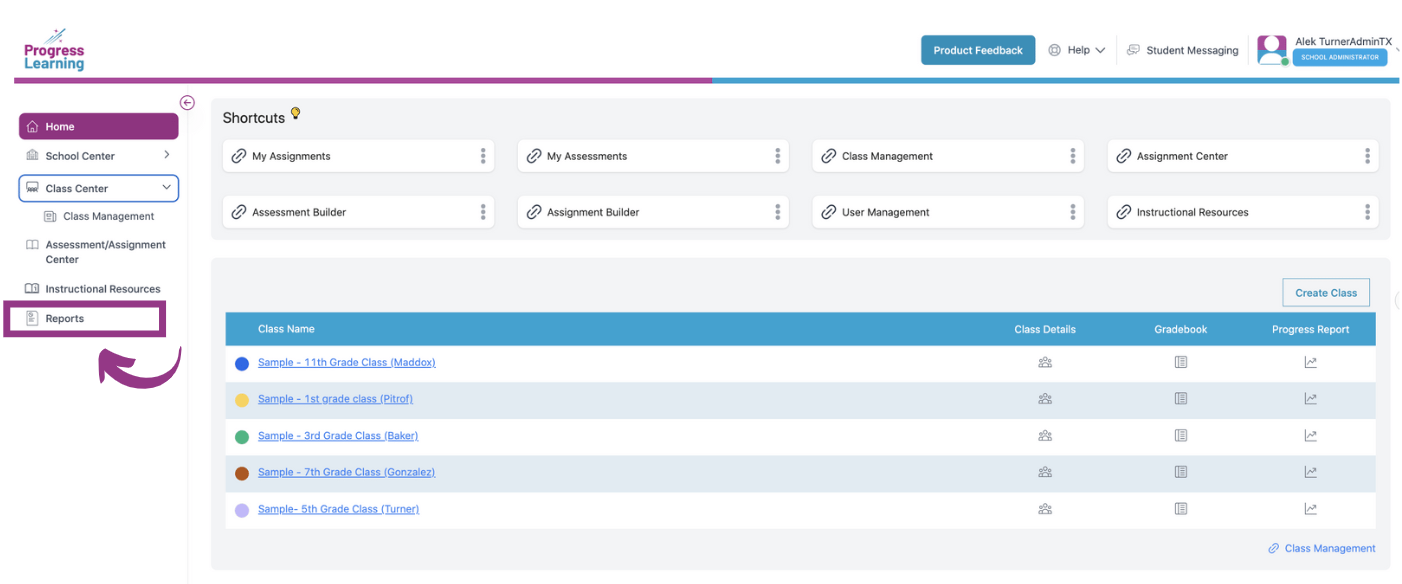This screenshot has height=584, width=1402.
Task: Click the Create Class button
Action: pyautogui.click(x=1326, y=293)
